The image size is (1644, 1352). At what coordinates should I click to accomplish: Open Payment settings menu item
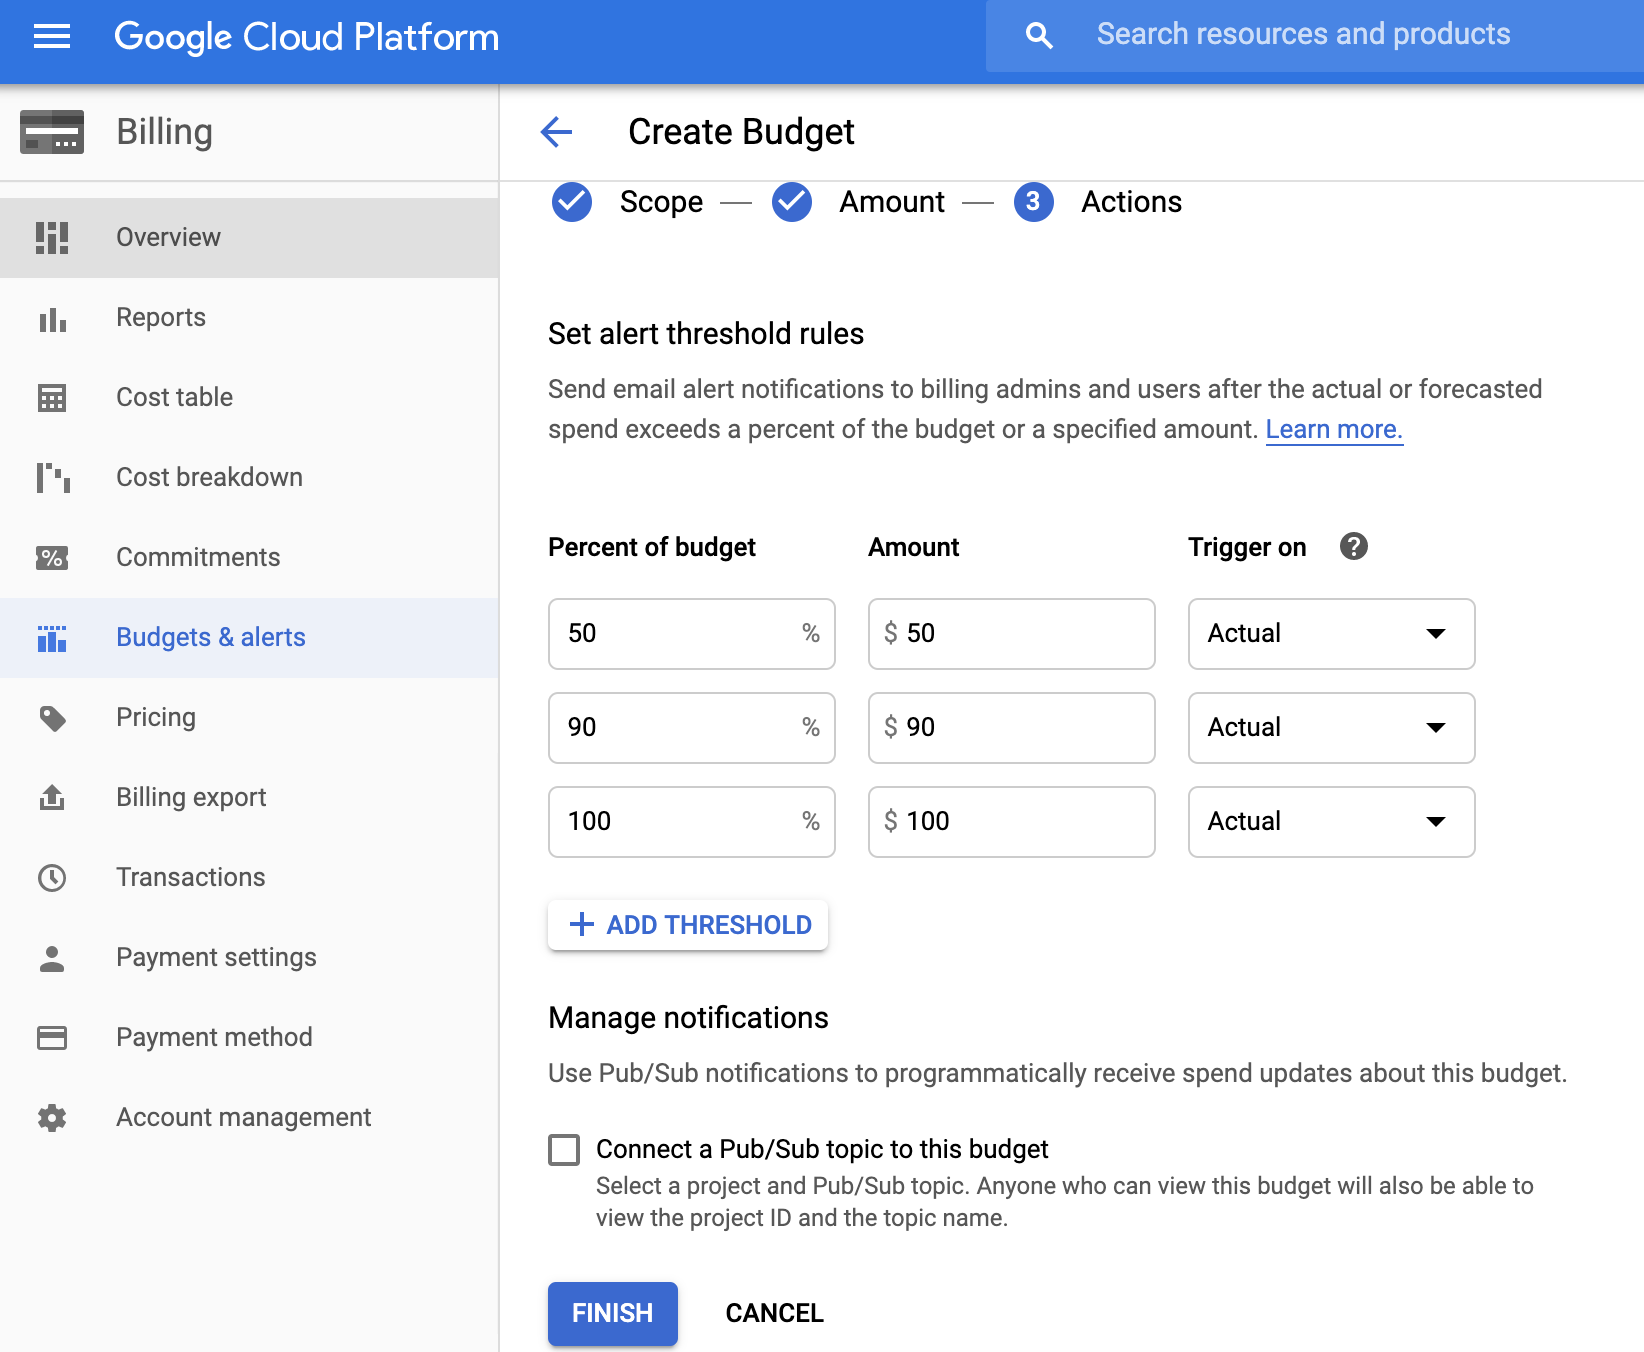250,958
